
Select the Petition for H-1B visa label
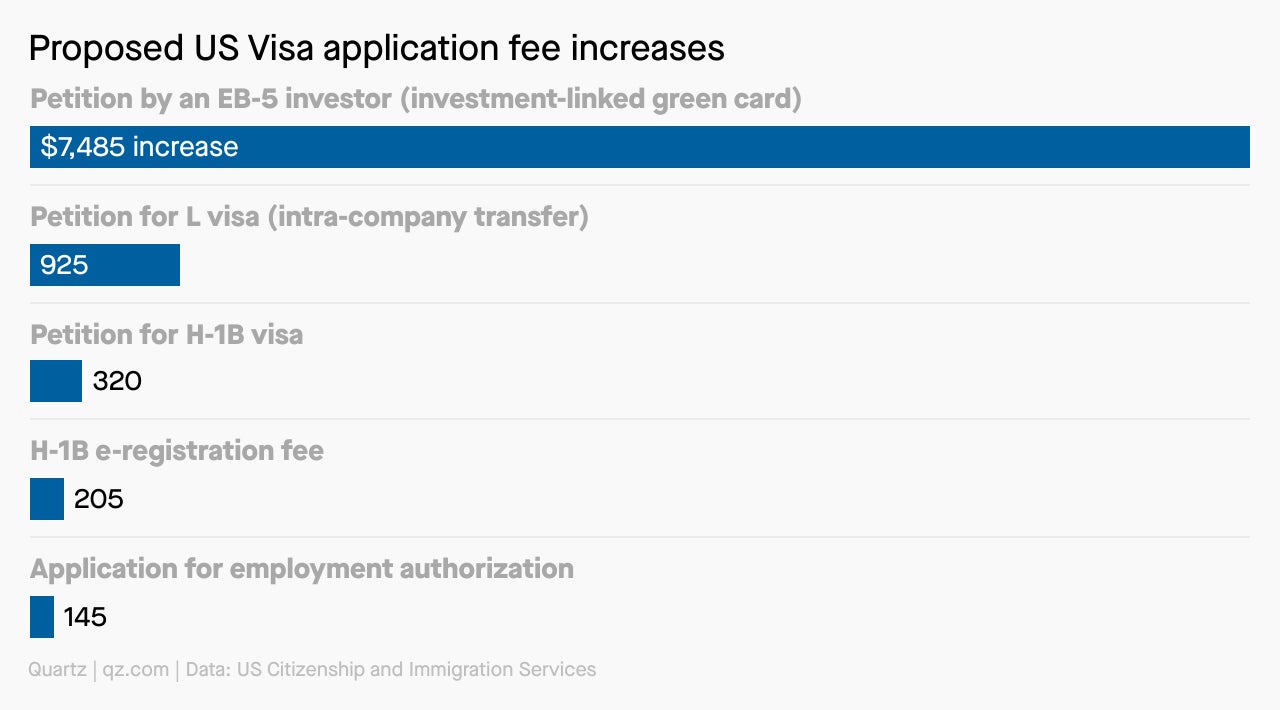tap(166, 334)
